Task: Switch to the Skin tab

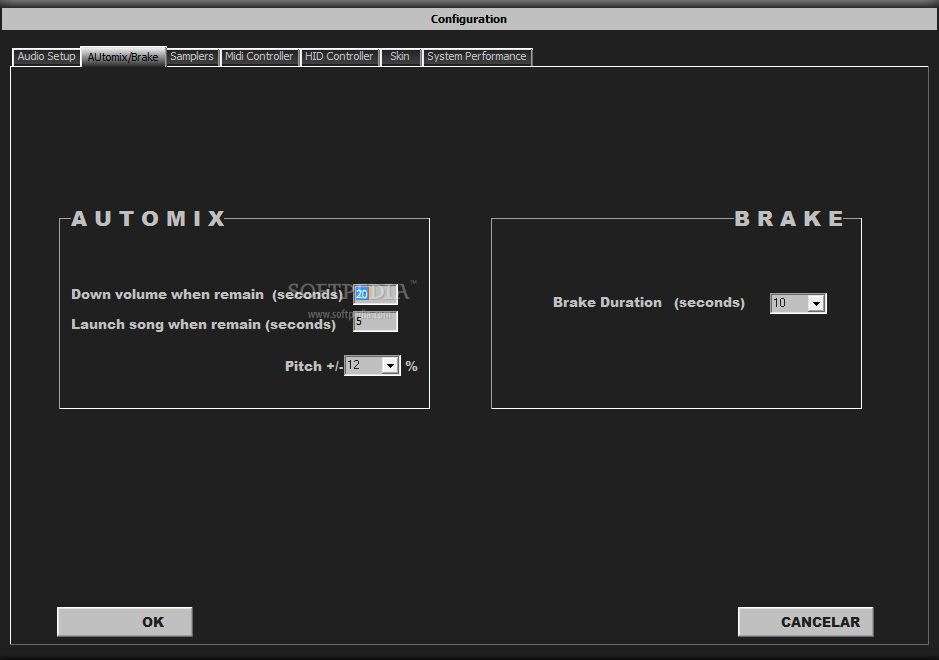Action: pyautogui.click(x=400, y=57)
